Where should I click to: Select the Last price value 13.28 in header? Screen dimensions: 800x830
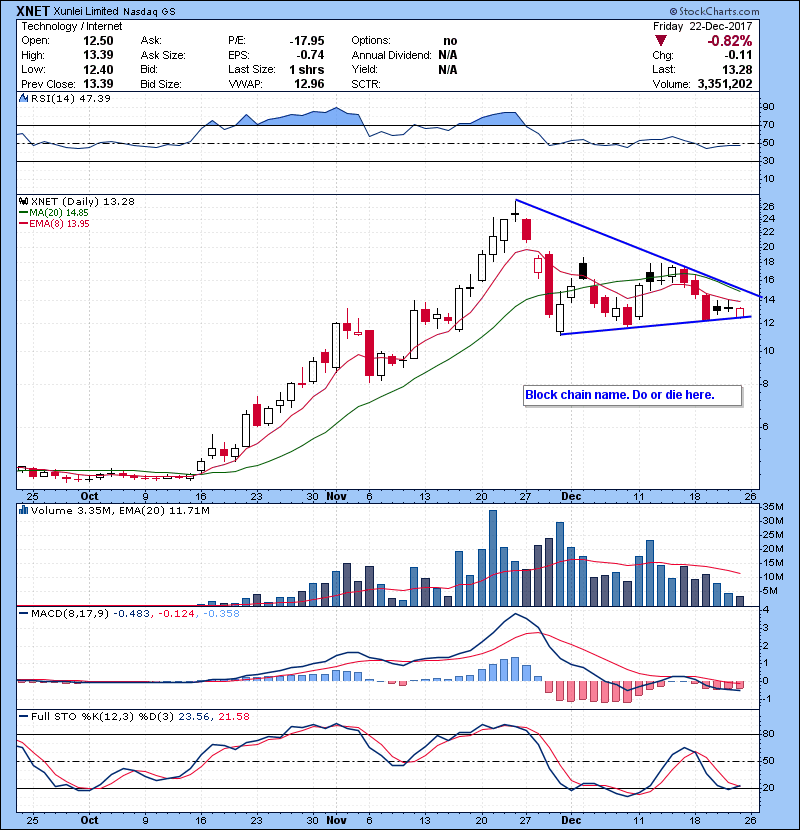click(737, 69)
